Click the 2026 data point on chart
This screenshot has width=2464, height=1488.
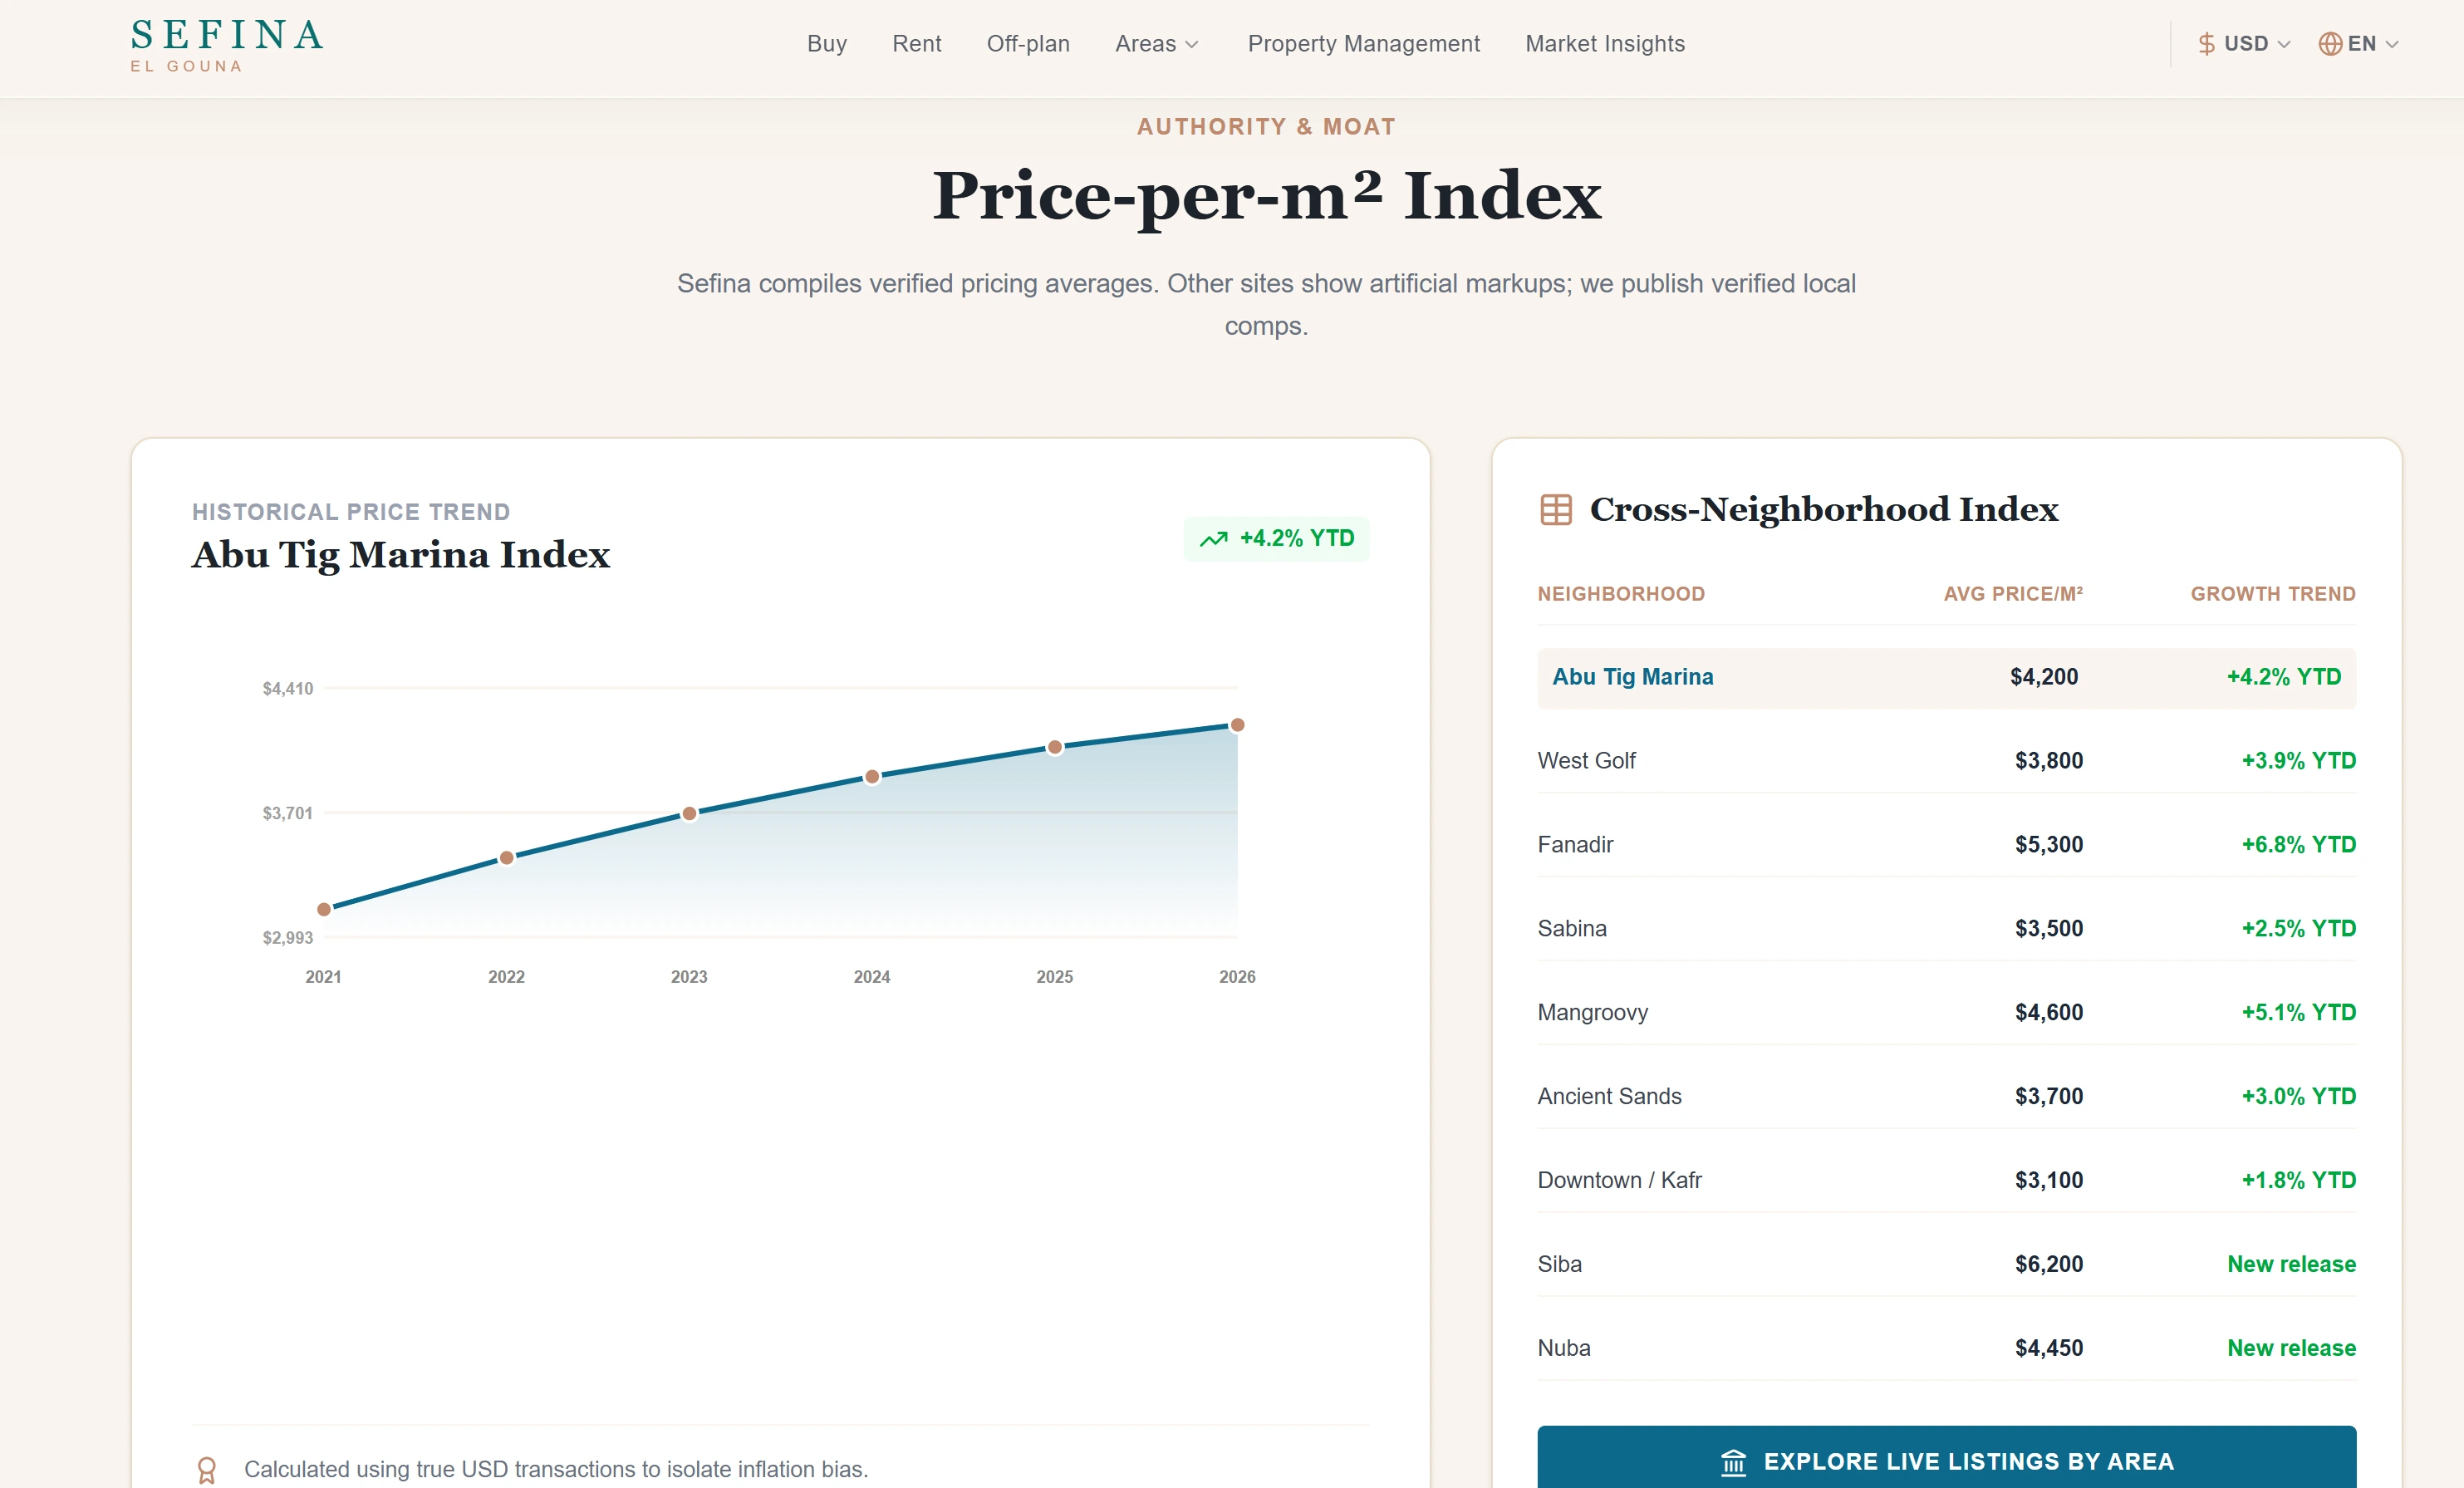point(1237,725)
